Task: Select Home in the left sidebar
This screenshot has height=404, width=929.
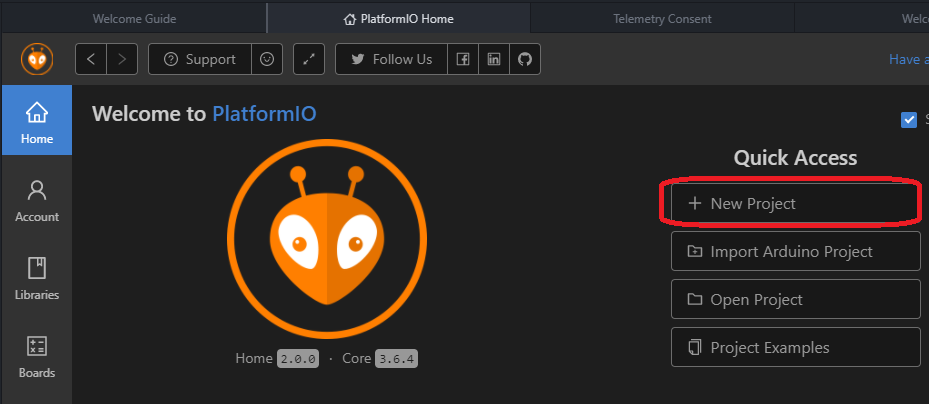Action: click(37, 121)
